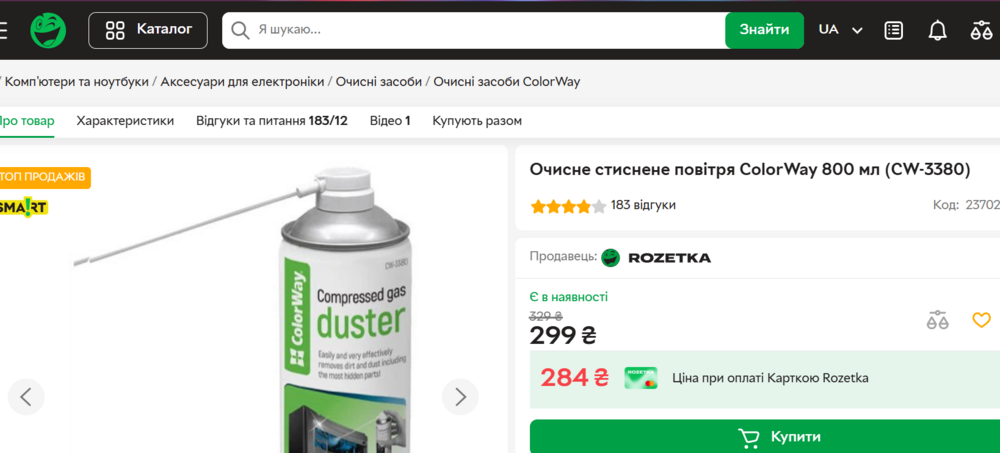Open the hamburger side menu

3,30
